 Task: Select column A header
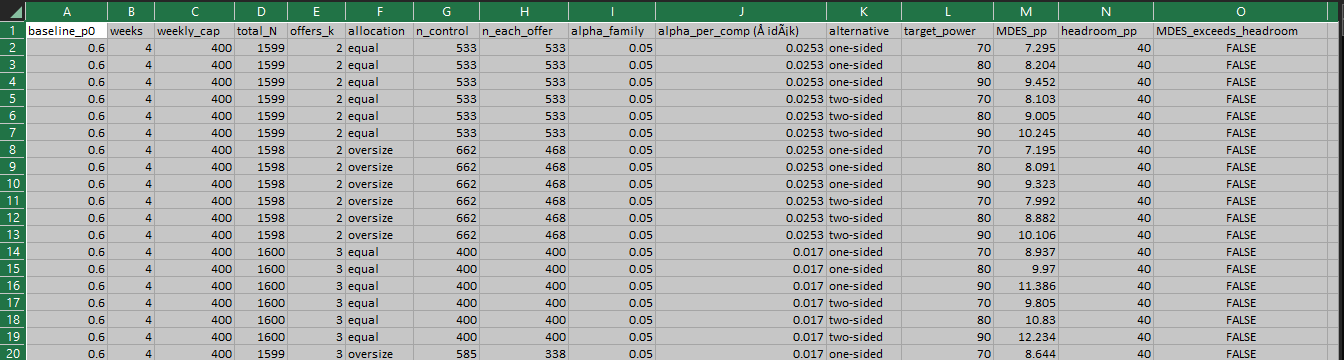(66, 11)
